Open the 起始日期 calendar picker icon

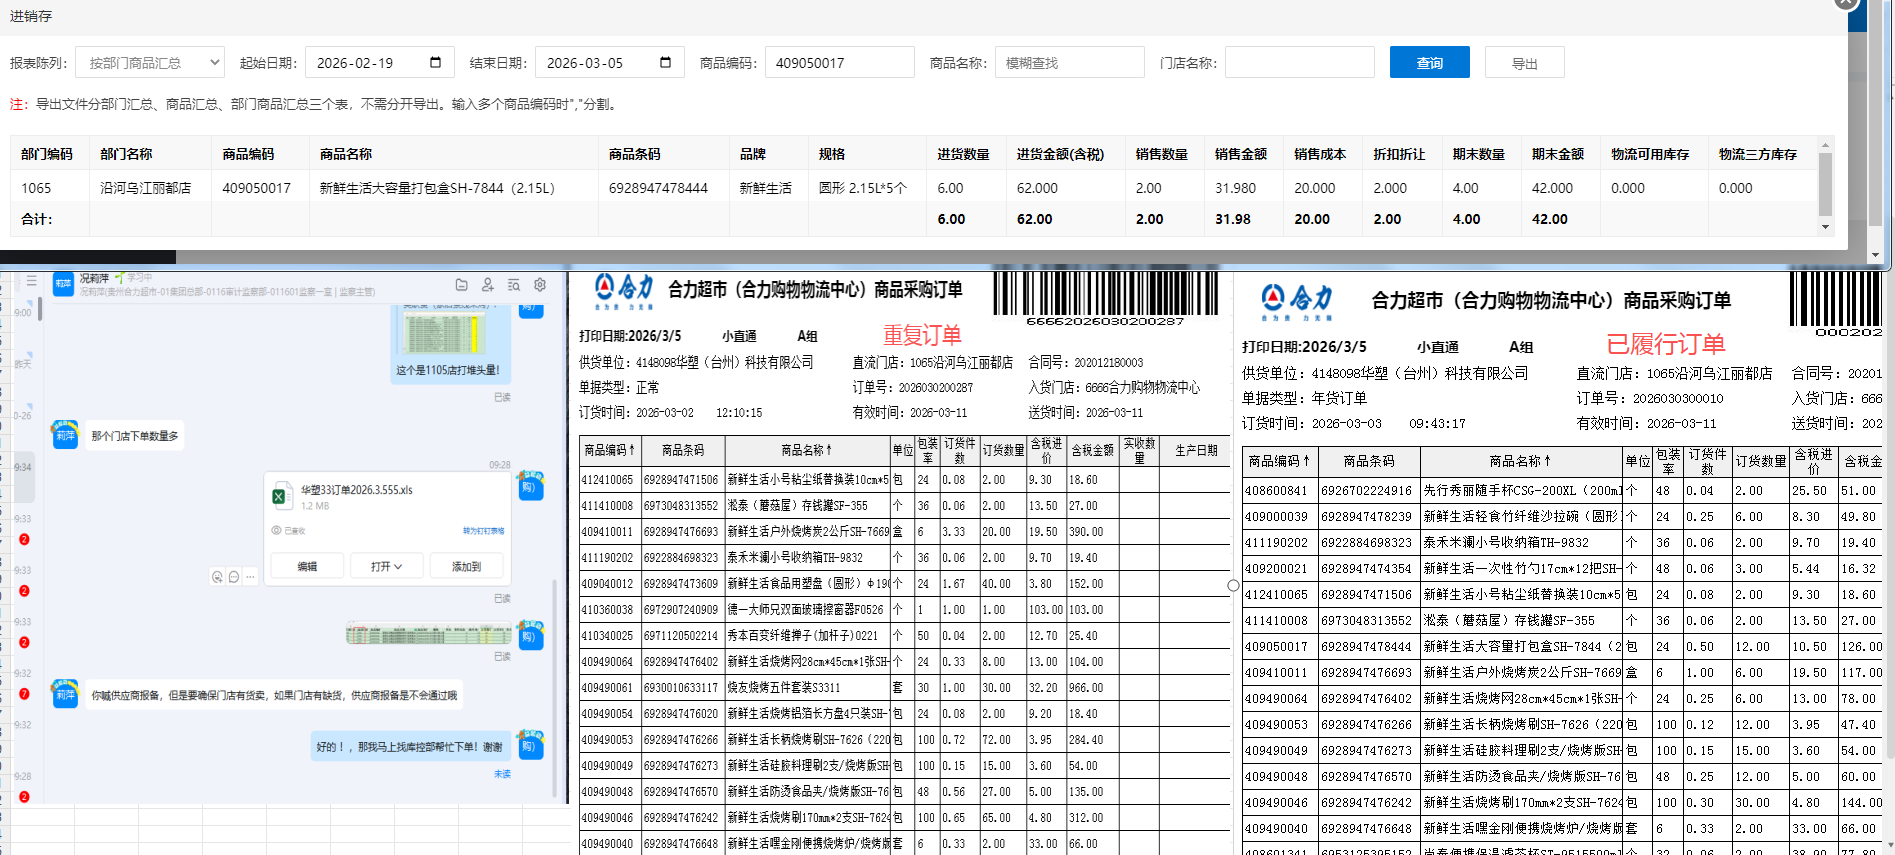435,62
